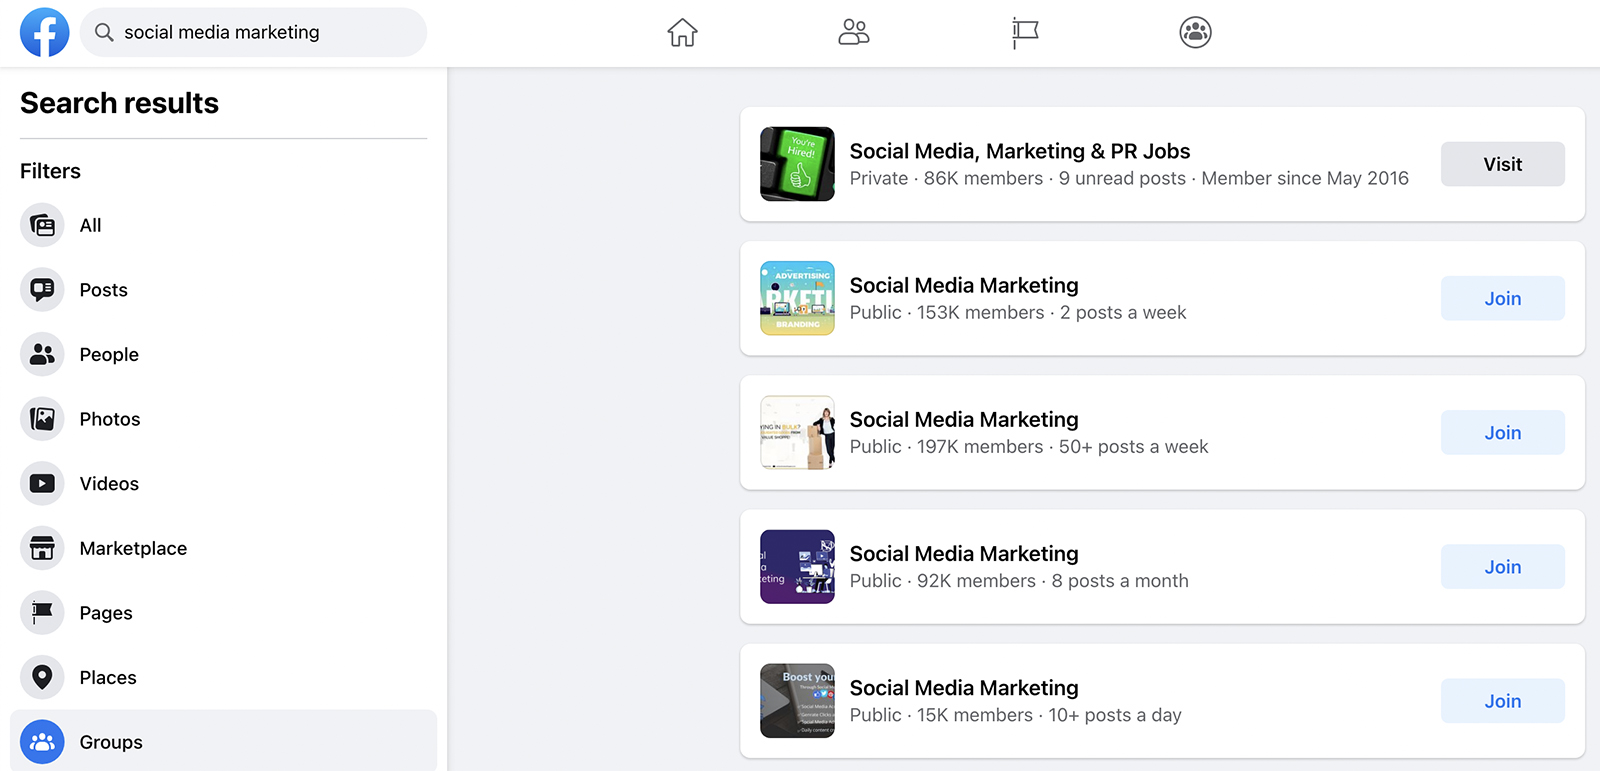Open the Groups icon in top bar
Viewport: 1600px width, 771px height.
pos(1195,32)
